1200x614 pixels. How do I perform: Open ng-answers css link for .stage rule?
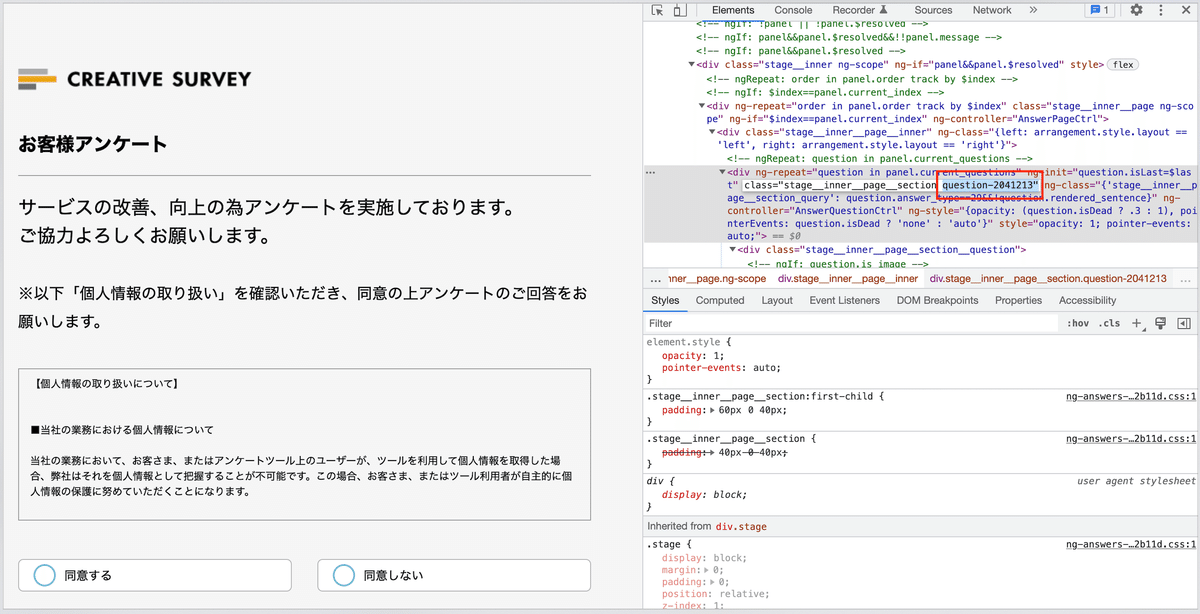click(x=1130, y=544)
